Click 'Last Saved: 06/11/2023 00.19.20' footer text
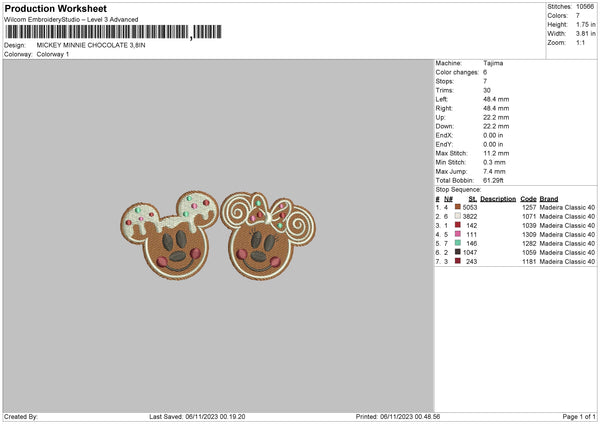Image resolution: width=600 pixels, height=424 pixels. point(197,417)
